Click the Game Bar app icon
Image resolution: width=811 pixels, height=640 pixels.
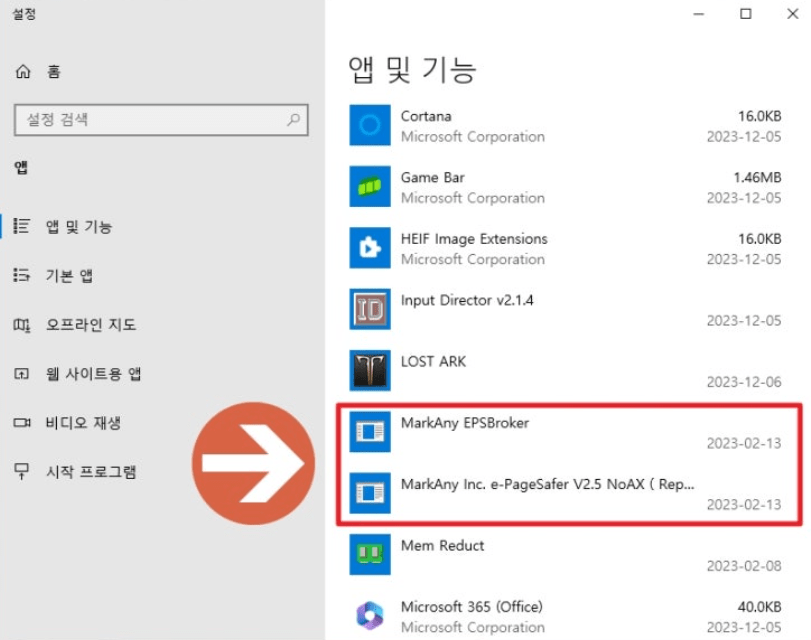click(x=369, y=186)
